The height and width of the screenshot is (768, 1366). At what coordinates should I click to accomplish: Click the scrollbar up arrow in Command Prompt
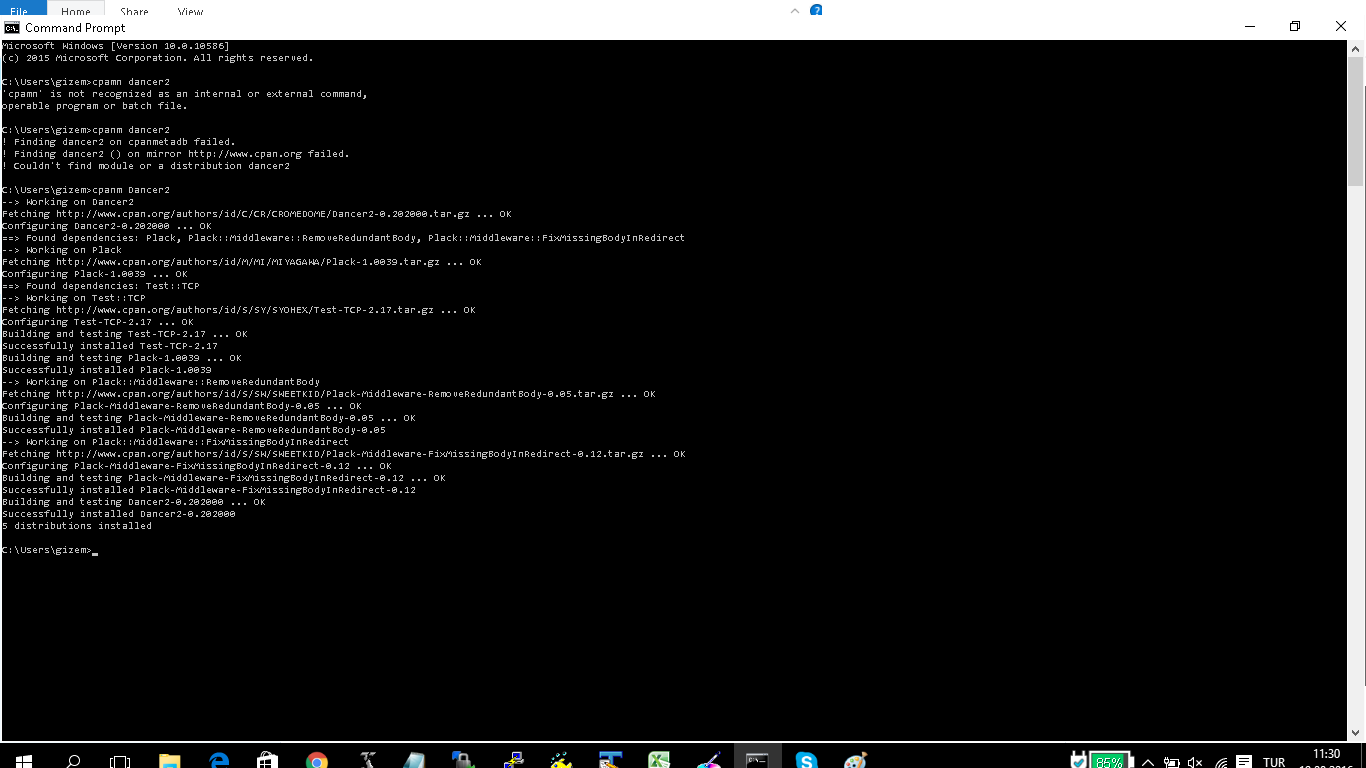coord(1356,49)
